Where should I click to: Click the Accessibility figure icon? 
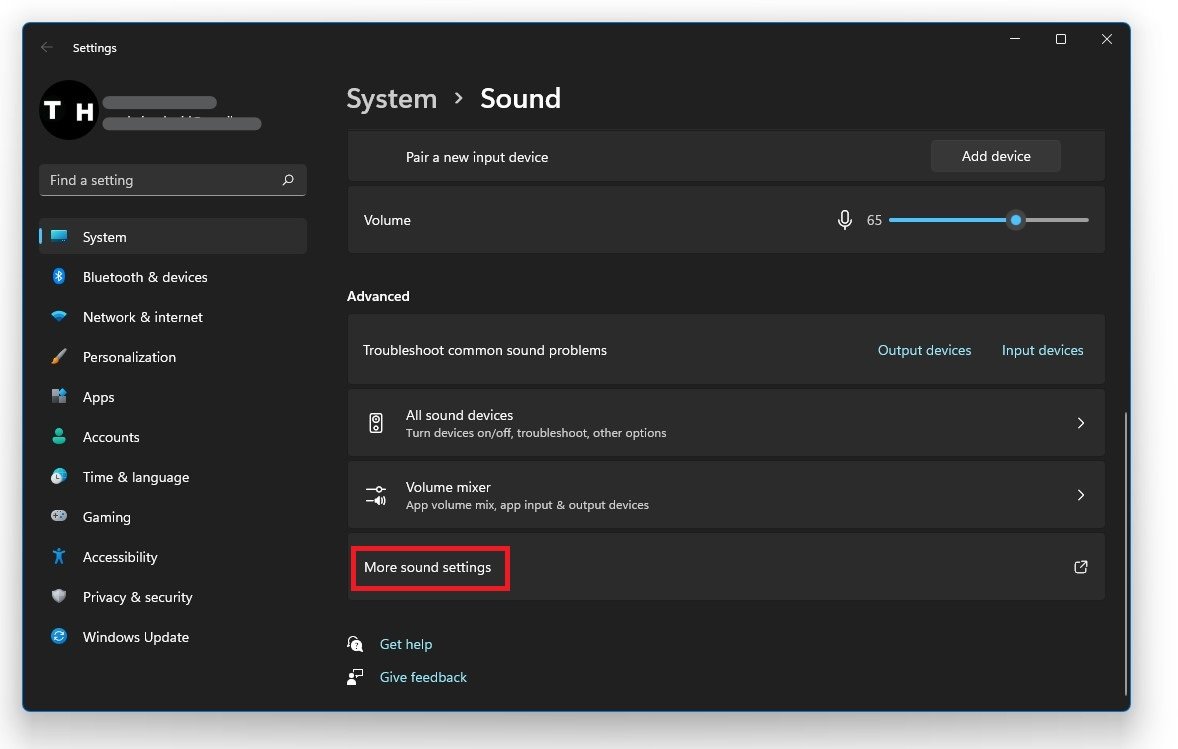[59, 557]
